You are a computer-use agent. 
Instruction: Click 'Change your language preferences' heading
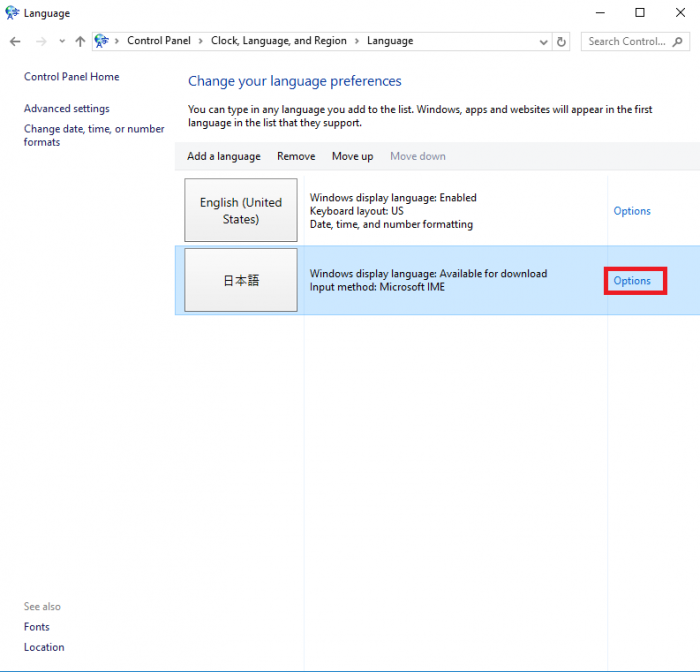tap(294, 81)
